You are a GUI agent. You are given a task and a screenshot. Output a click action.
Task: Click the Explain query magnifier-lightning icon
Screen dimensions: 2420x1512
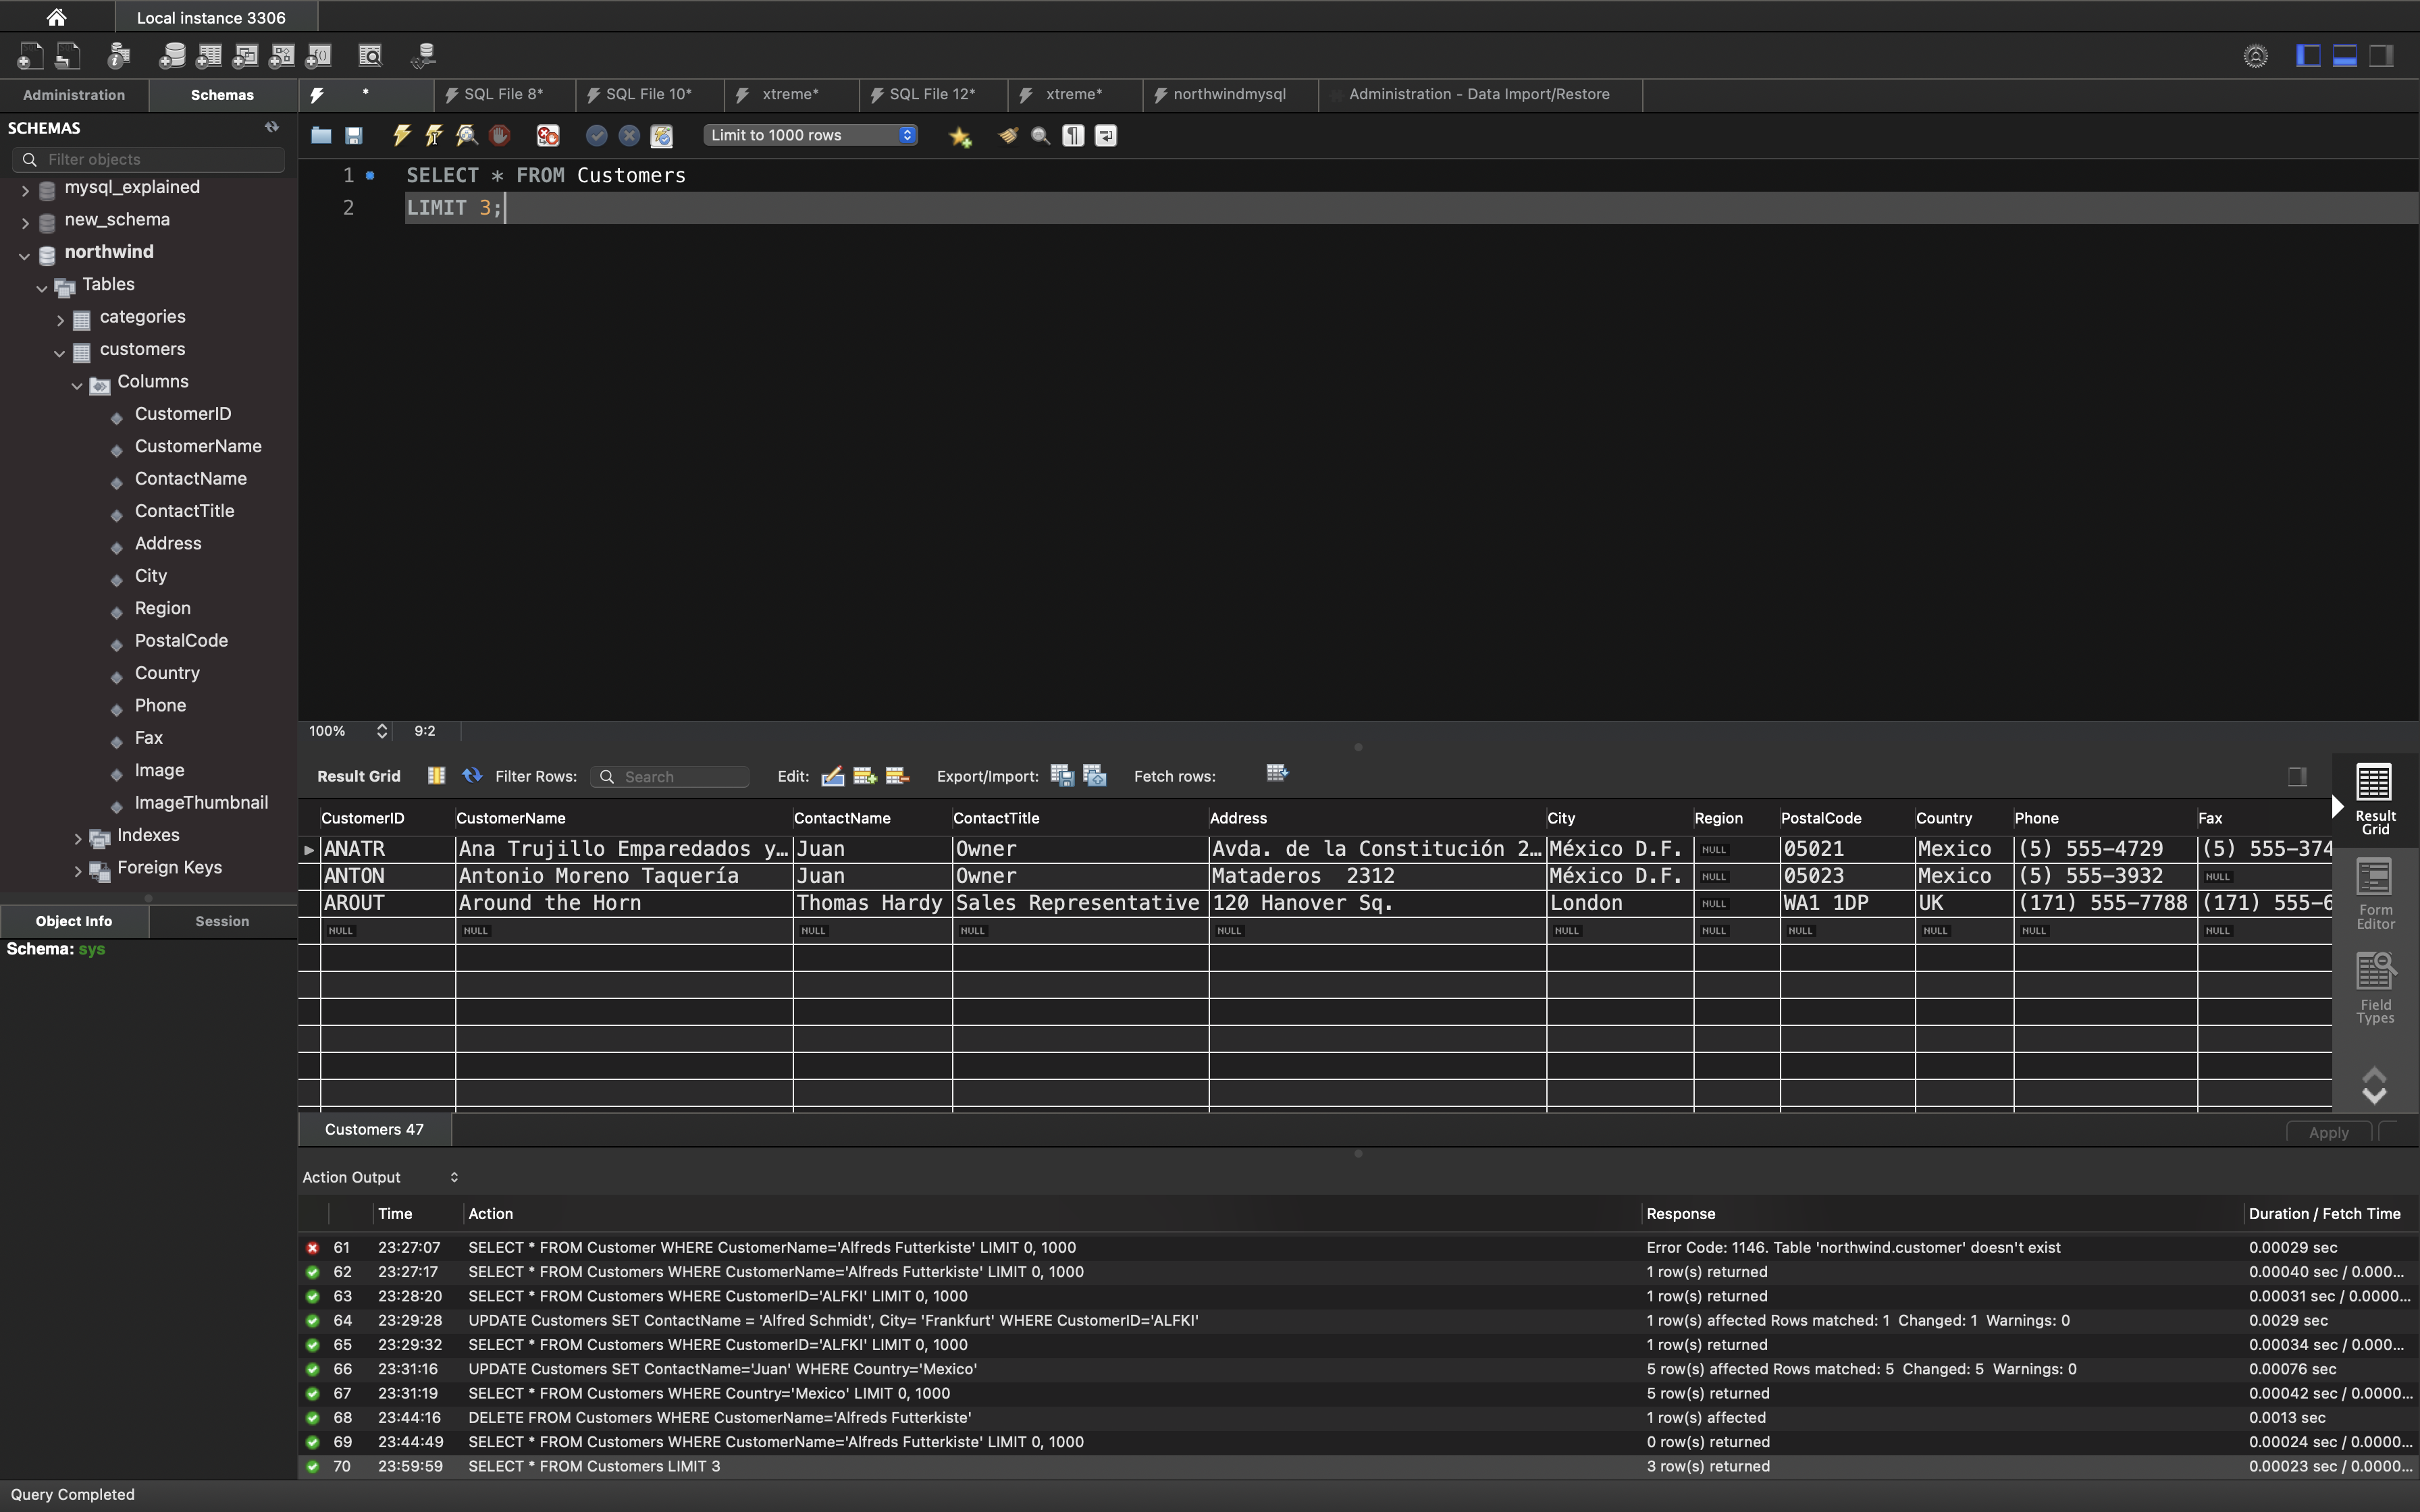[467, 135]
